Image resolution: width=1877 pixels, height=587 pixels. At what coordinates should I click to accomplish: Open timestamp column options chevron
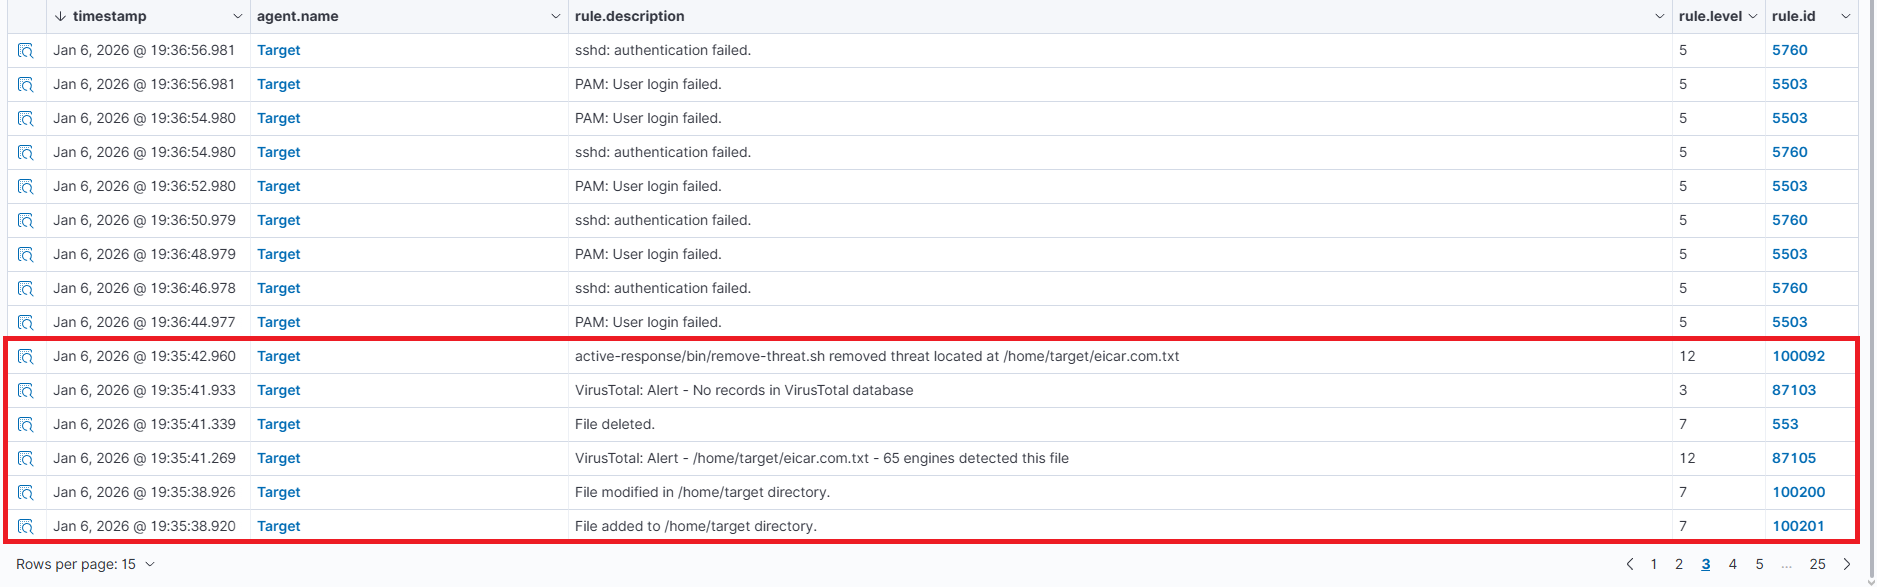(x=237, y=16)
